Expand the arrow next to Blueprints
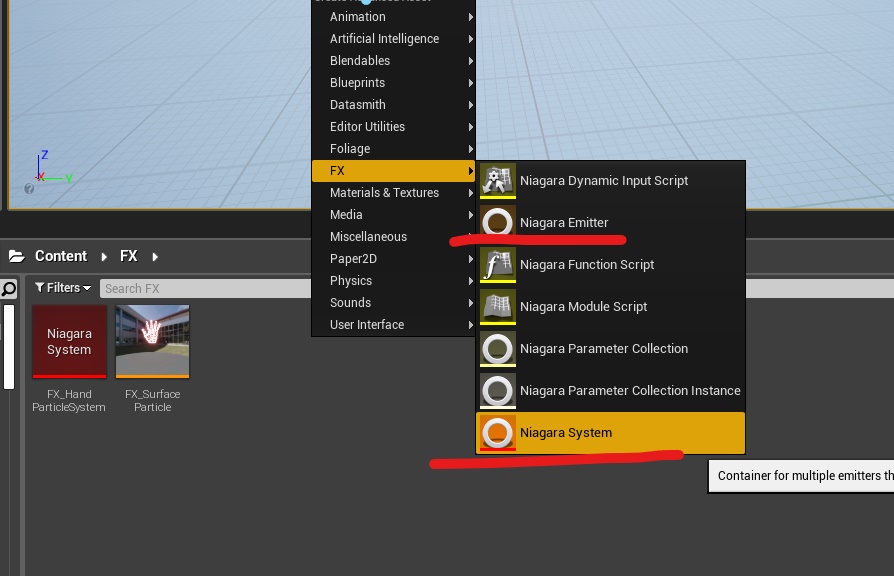This screenshot has height=576, width=894. [470, 83]
